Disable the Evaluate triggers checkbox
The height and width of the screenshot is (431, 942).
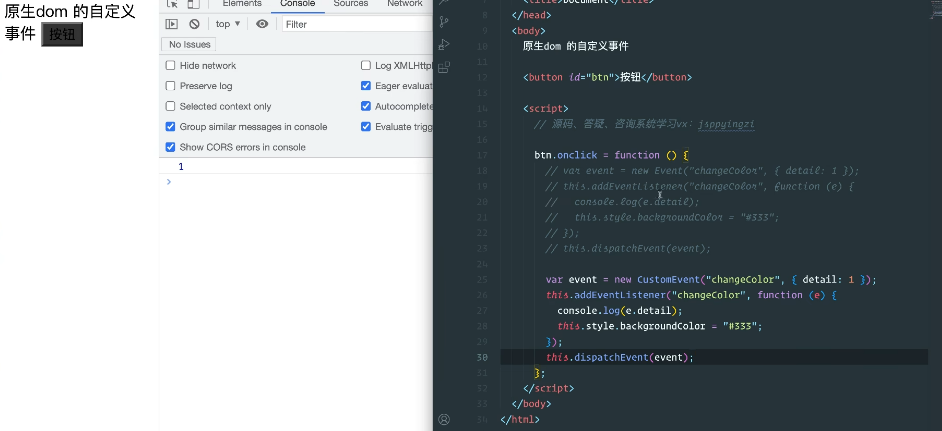[x=366, y=127]
